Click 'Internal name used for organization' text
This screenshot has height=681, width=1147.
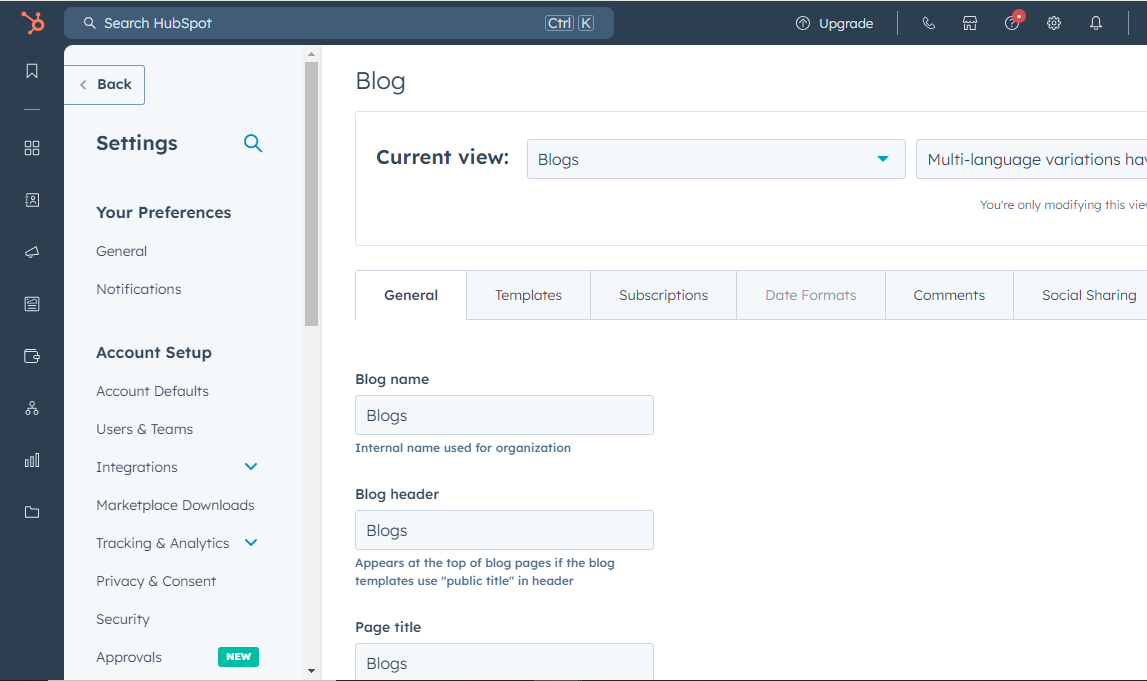[x=463, y=448]
